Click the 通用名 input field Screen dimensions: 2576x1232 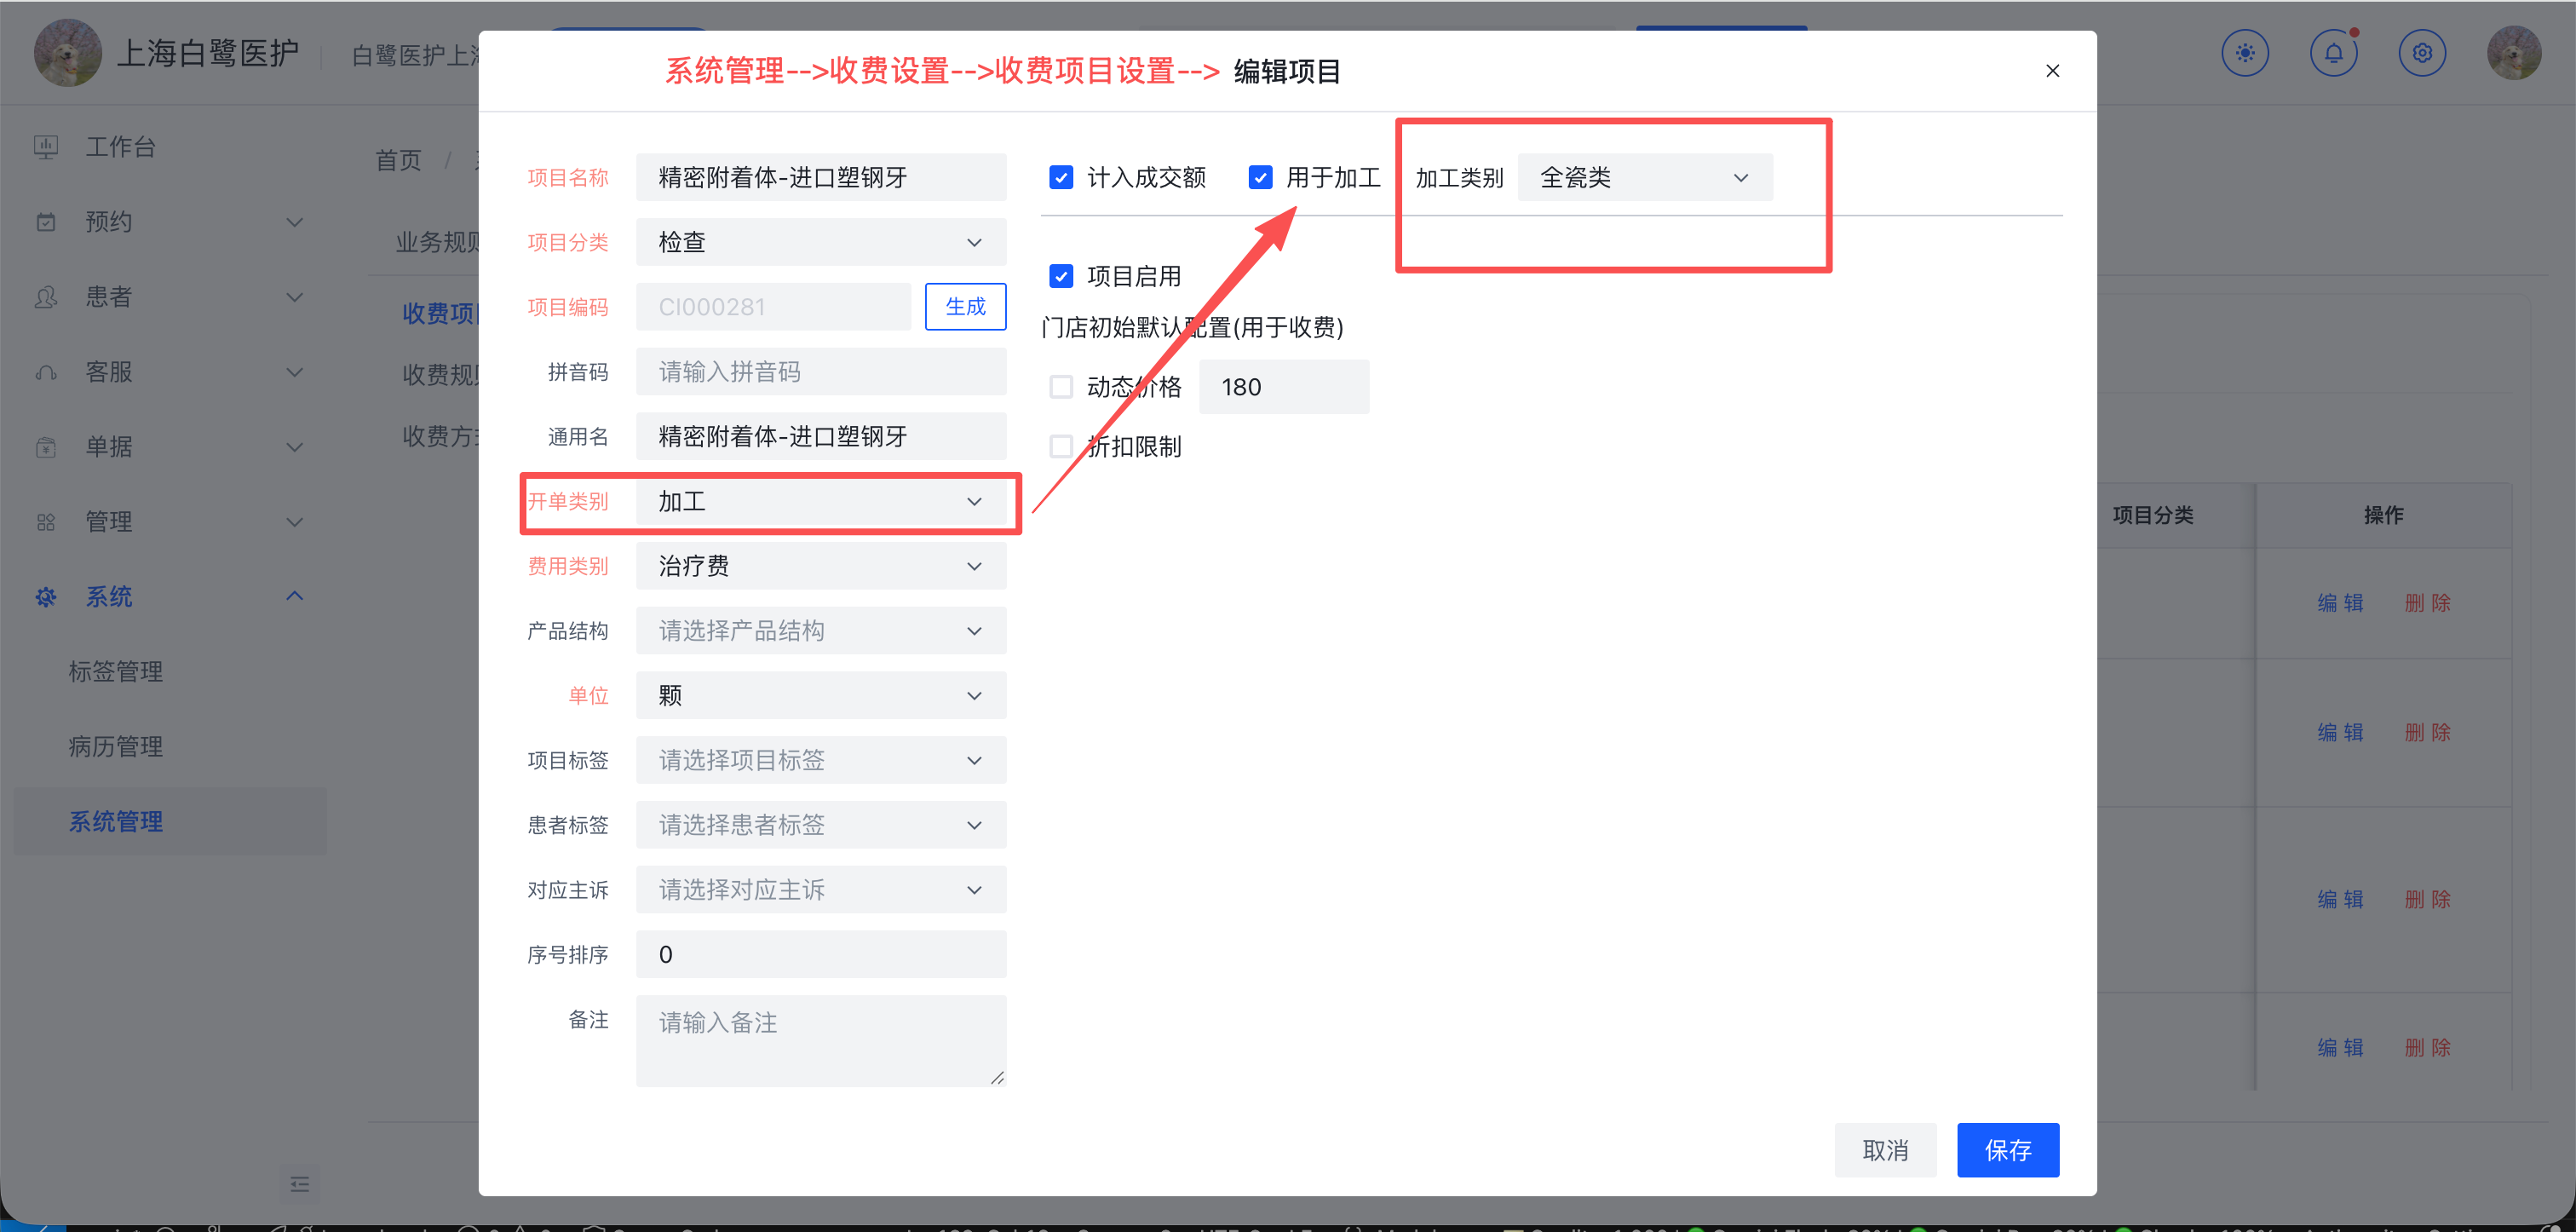pyautogui.click(x=821, y=436)
